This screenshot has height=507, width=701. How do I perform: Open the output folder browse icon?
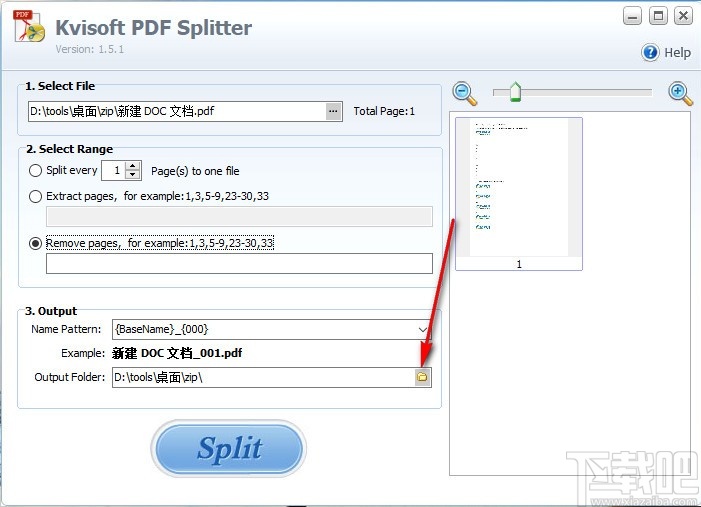422,377
